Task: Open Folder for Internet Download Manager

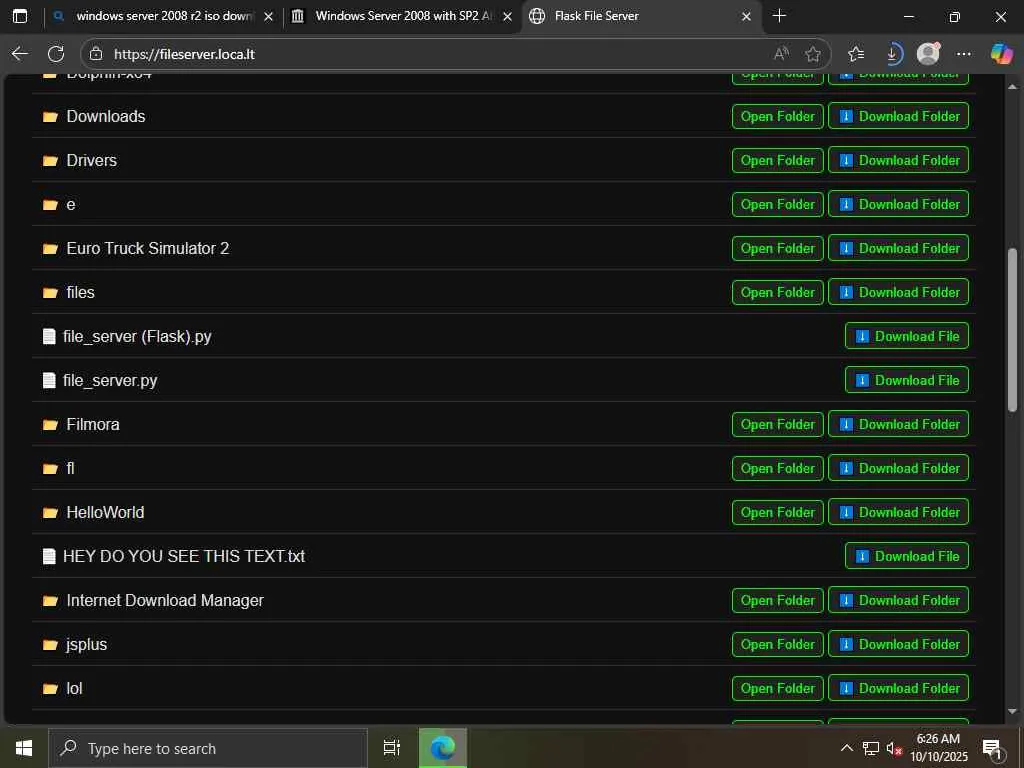Action: pyautogui.click(x=778, y=600)
